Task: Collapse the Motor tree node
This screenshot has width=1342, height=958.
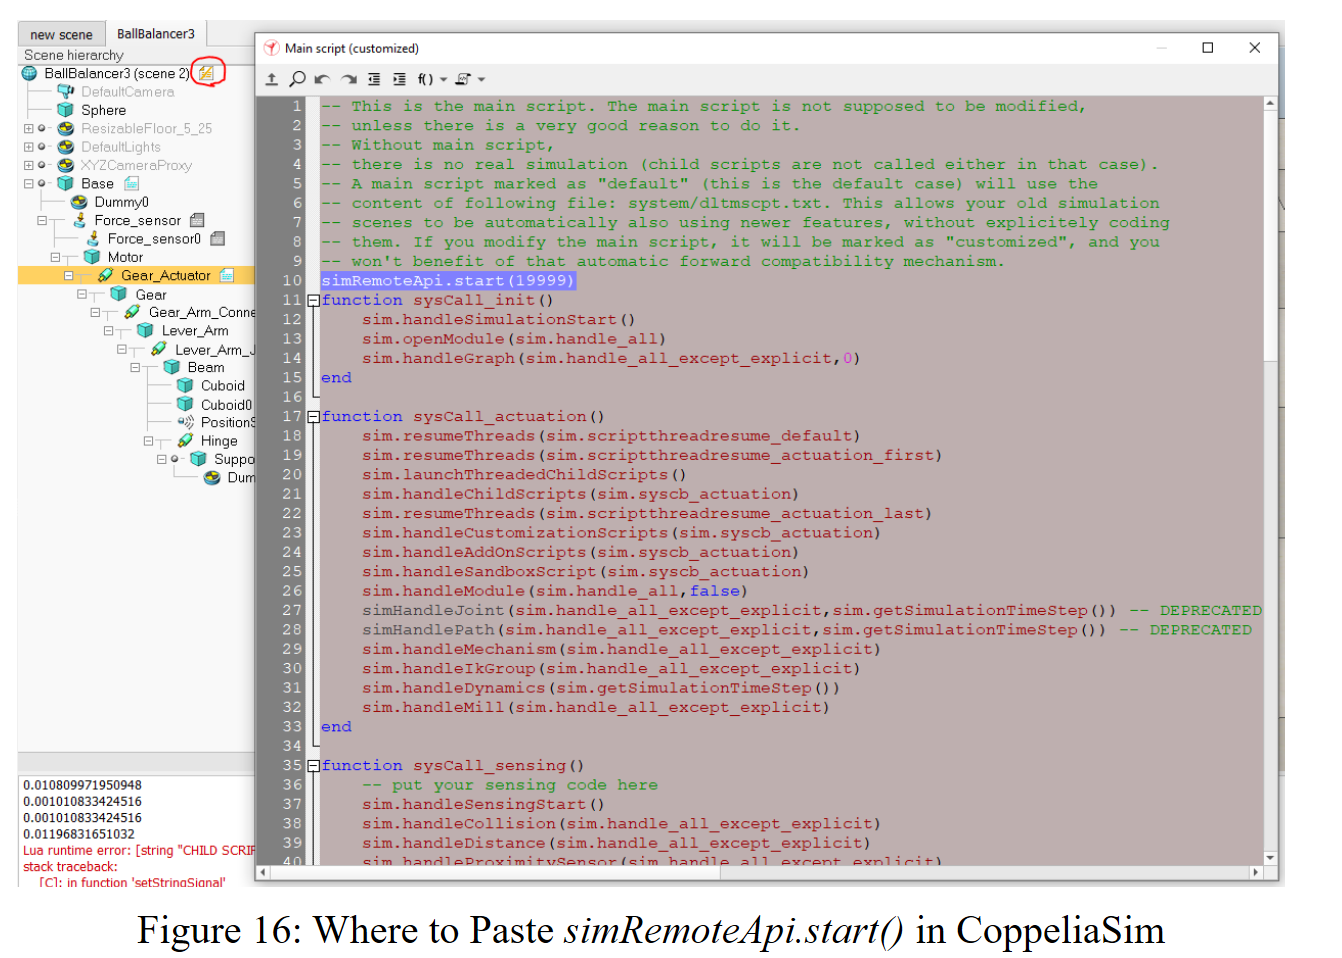Action: tap(56, 257)
